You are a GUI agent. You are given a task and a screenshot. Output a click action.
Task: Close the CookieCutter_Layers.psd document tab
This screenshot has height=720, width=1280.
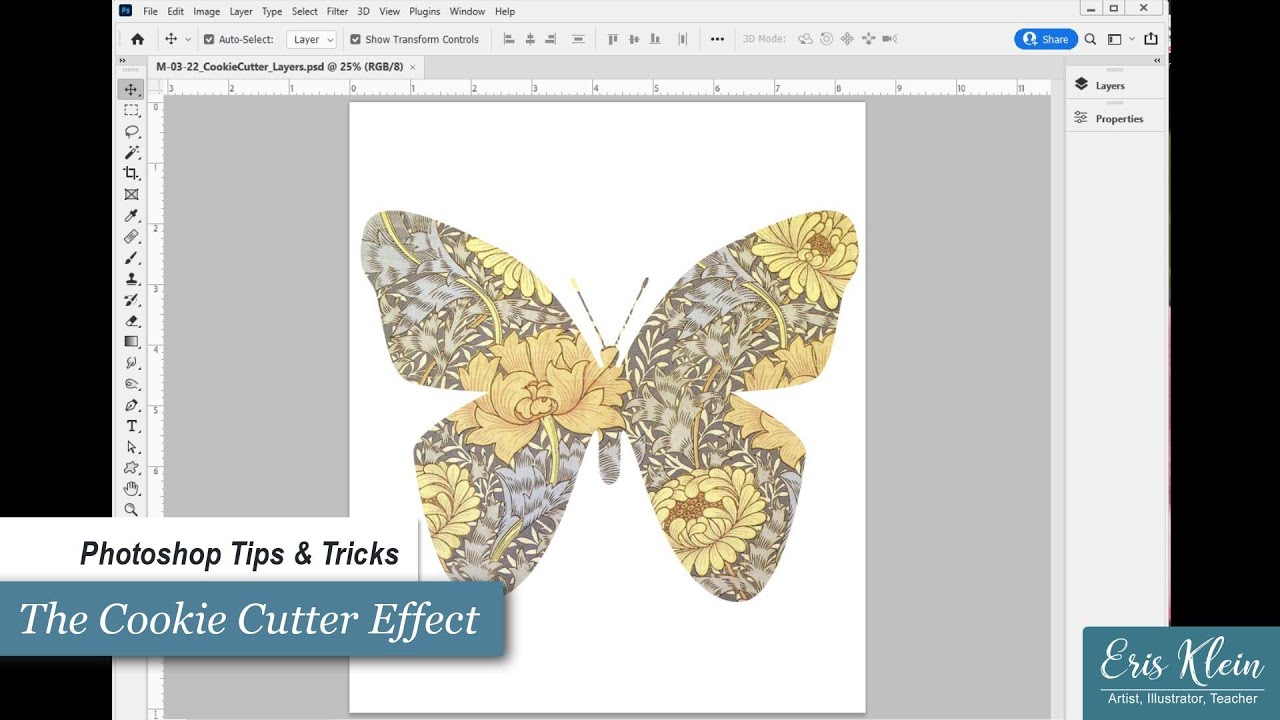[x=412, y=67]
